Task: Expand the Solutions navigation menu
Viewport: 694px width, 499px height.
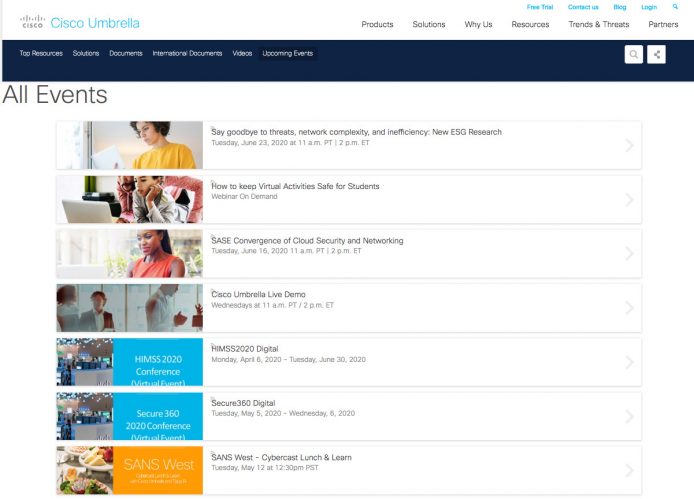Action: pos(428,24)
